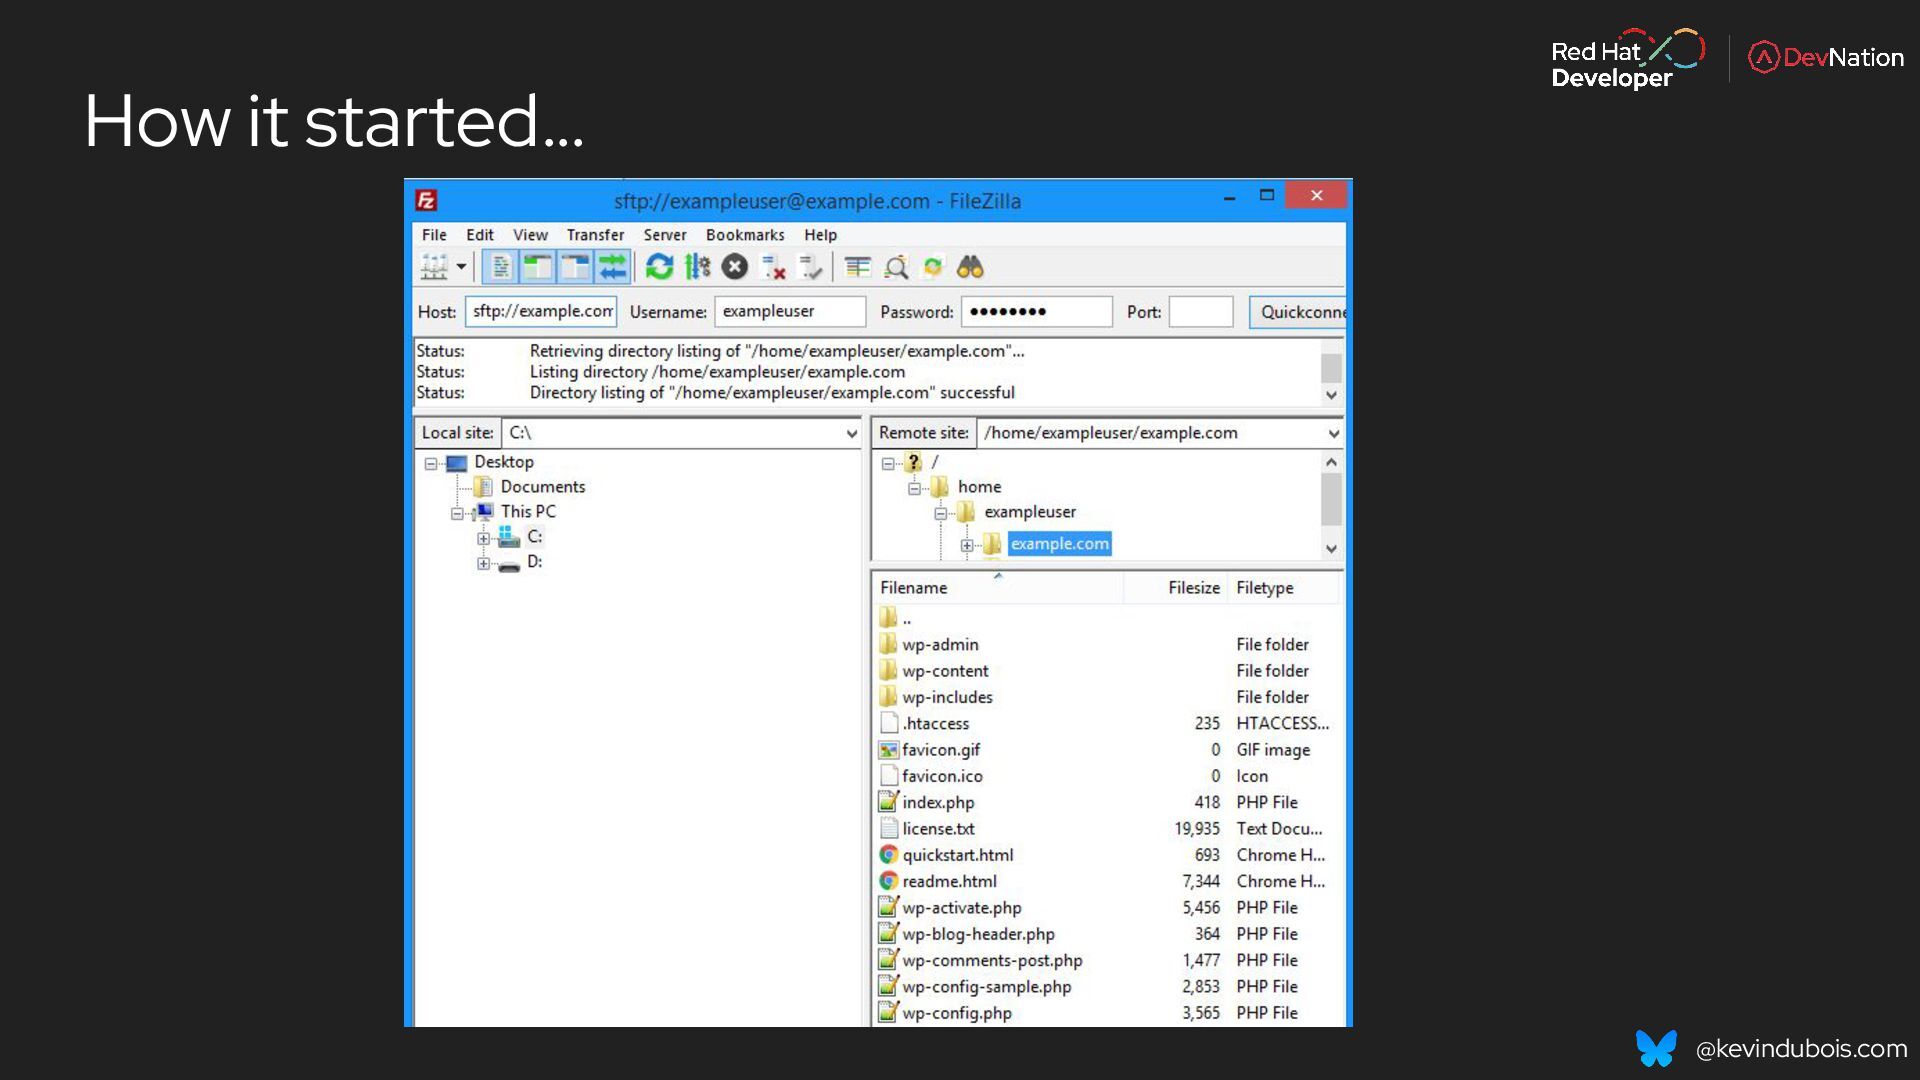Expand the example.com folder node
Viewport: 1920px width, 1080px height.
tap(967, 545)
